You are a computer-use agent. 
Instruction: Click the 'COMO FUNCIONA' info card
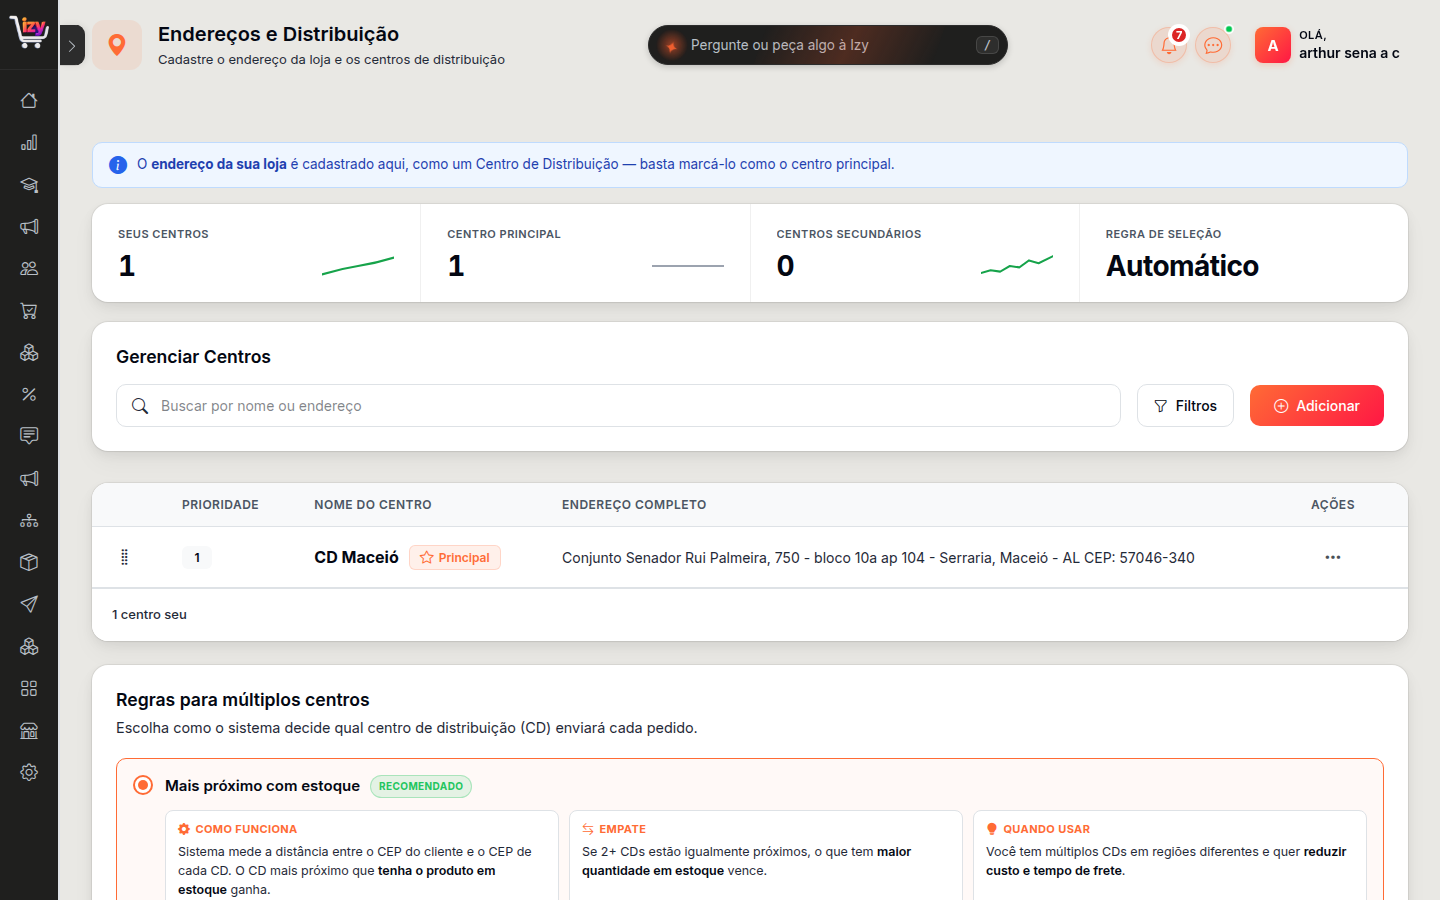pos(362,857)
